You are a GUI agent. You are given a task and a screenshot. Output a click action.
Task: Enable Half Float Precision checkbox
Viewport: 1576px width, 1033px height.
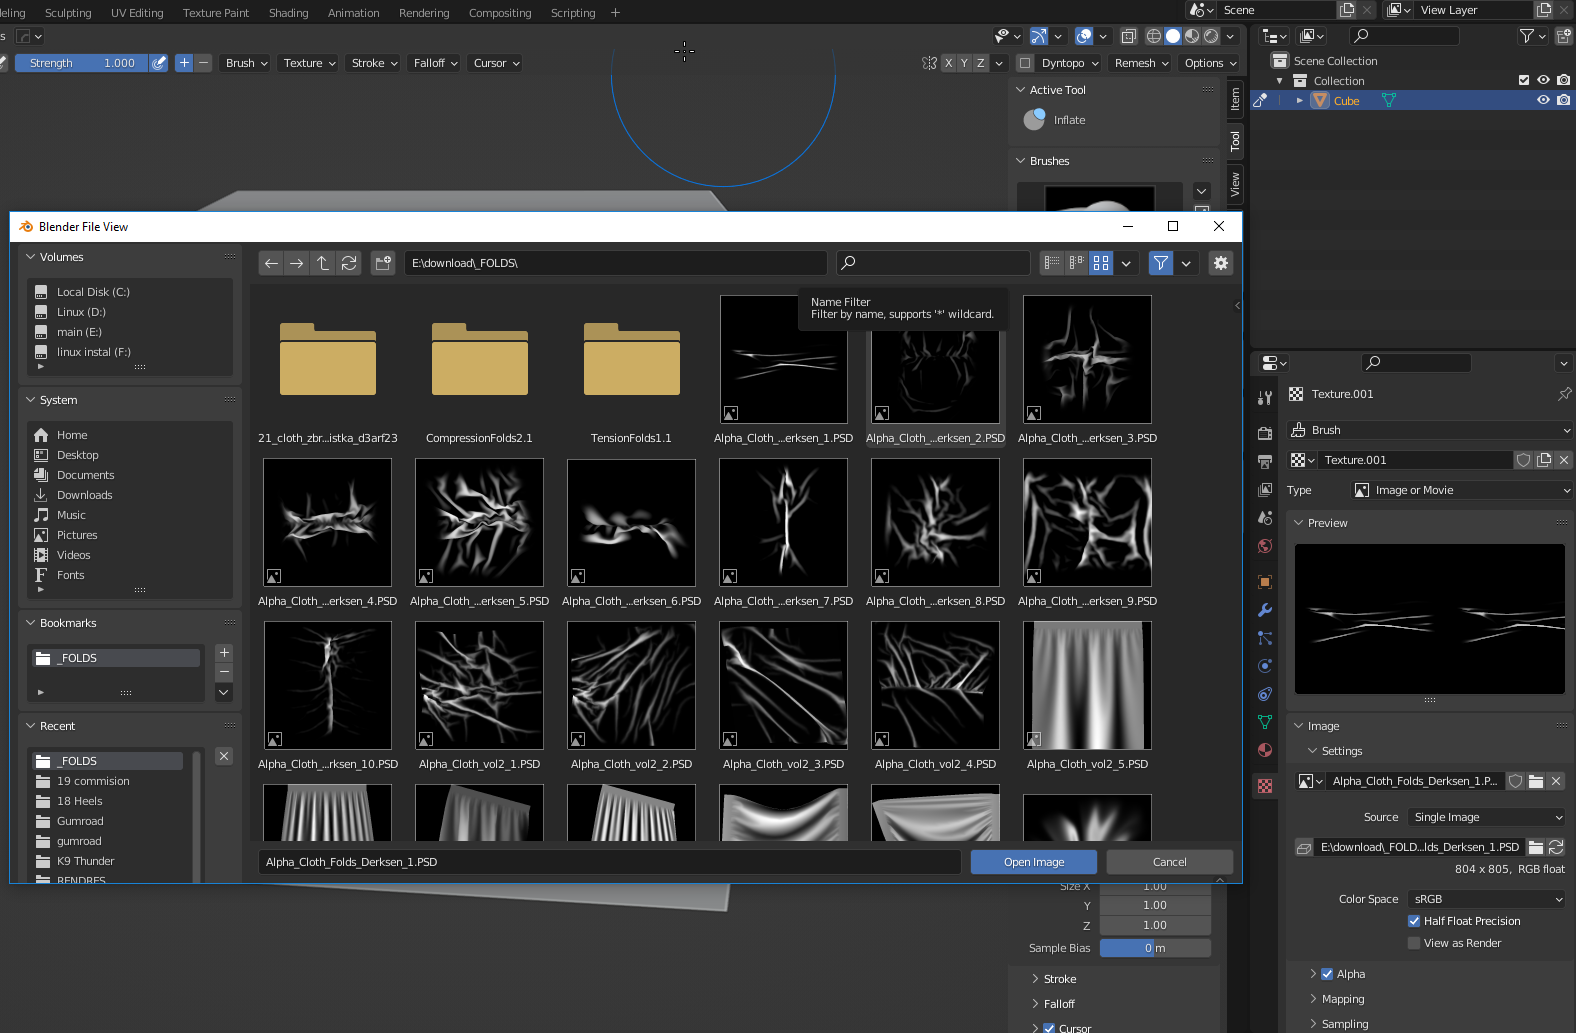1414,921
